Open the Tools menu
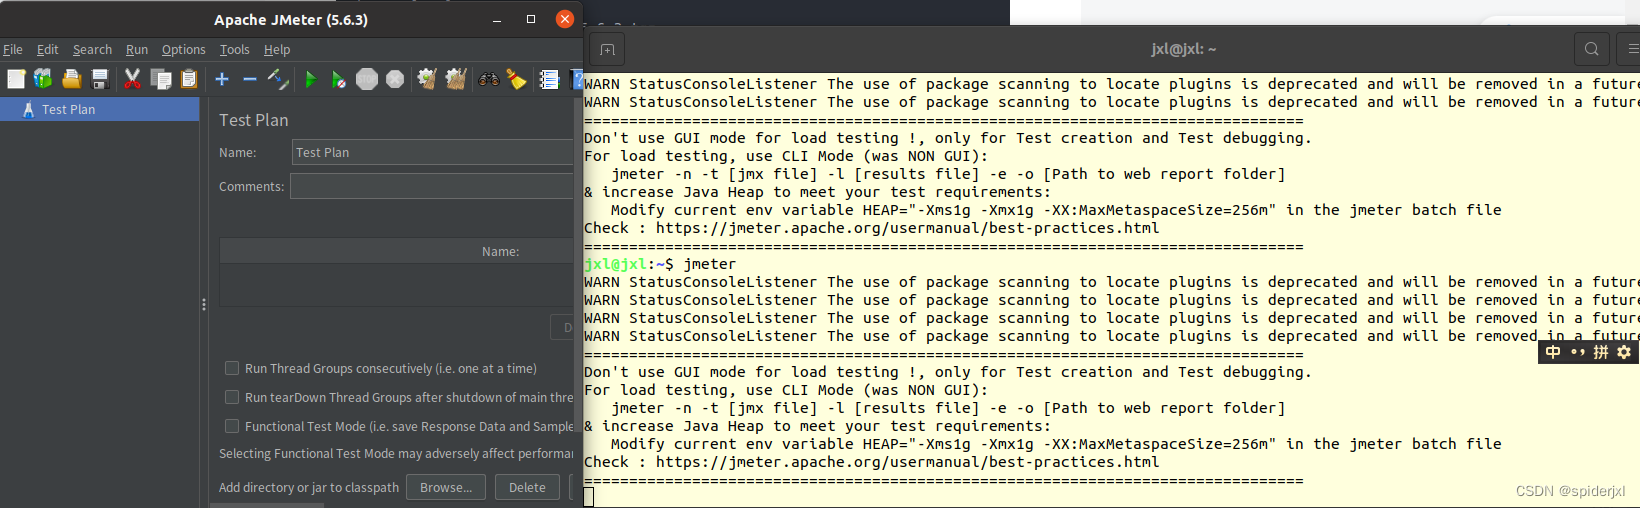1640x508 pixels. [235, 49]
